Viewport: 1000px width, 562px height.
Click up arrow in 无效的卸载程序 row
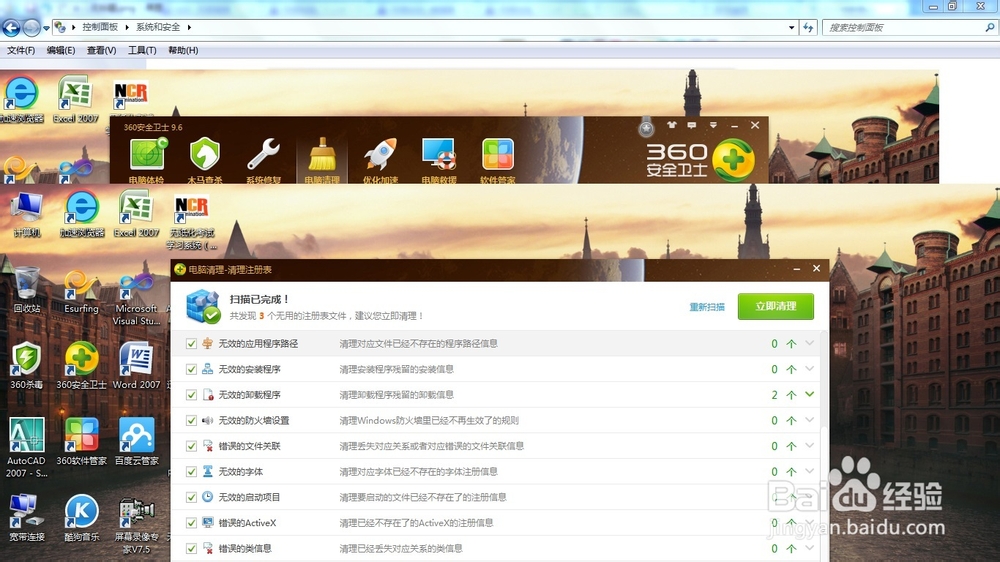pyautogui.click(x=791, y=395)
